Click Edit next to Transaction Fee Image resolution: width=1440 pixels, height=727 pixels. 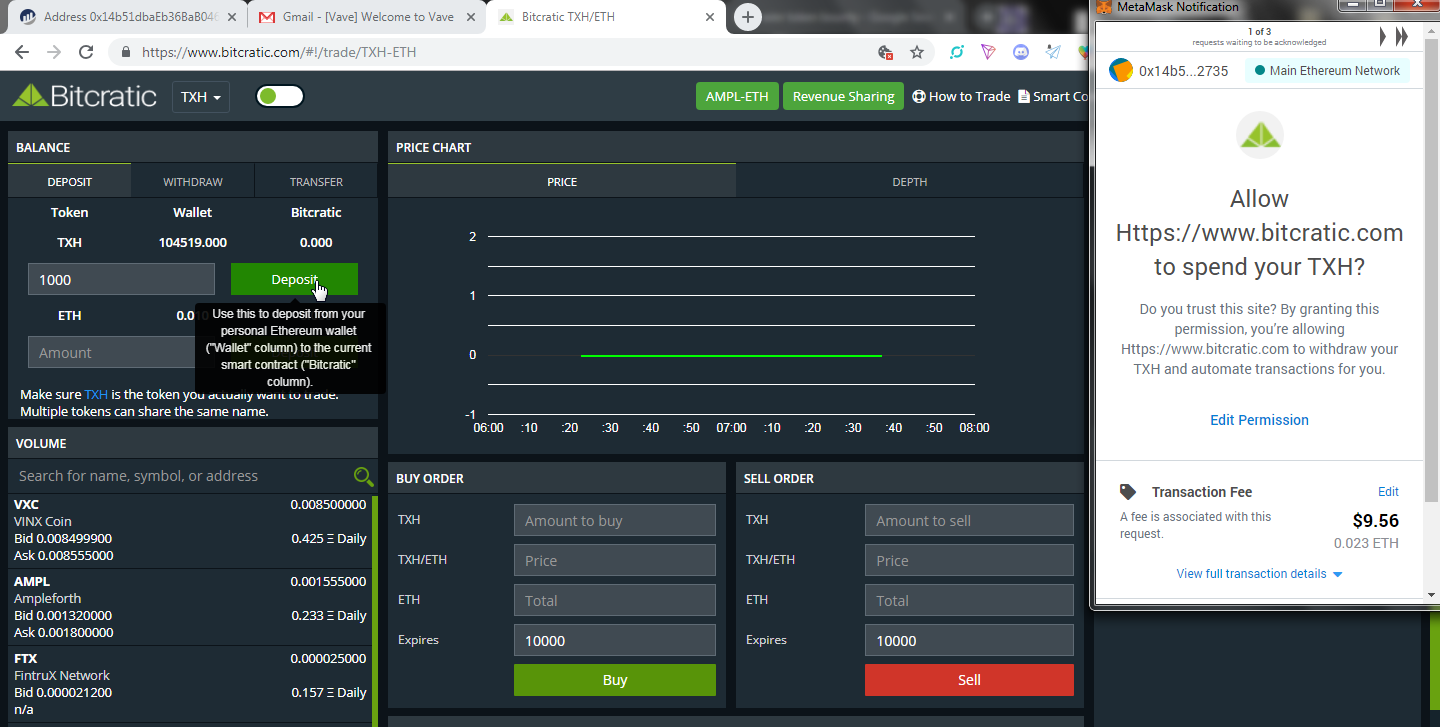(1388, 492)
